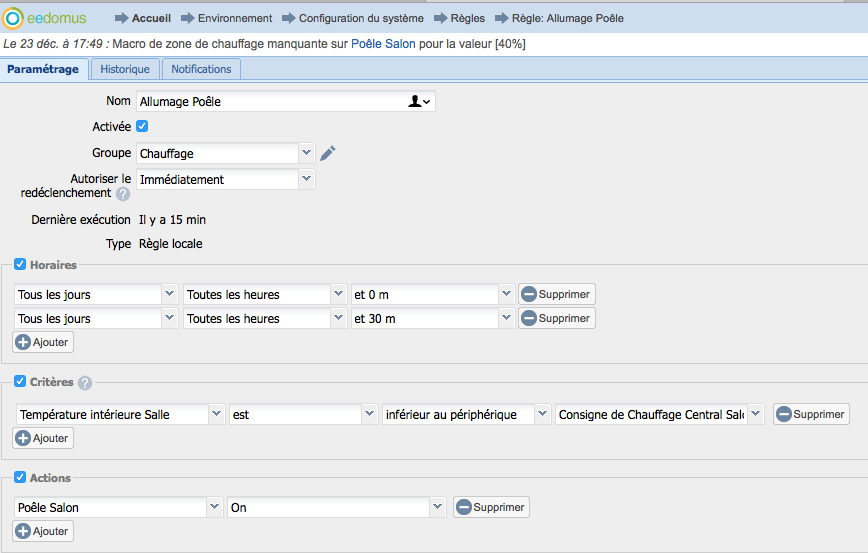Click the pencil icon next to Groupe
This screenshot has height=553, width=868.
click(328, 153)
